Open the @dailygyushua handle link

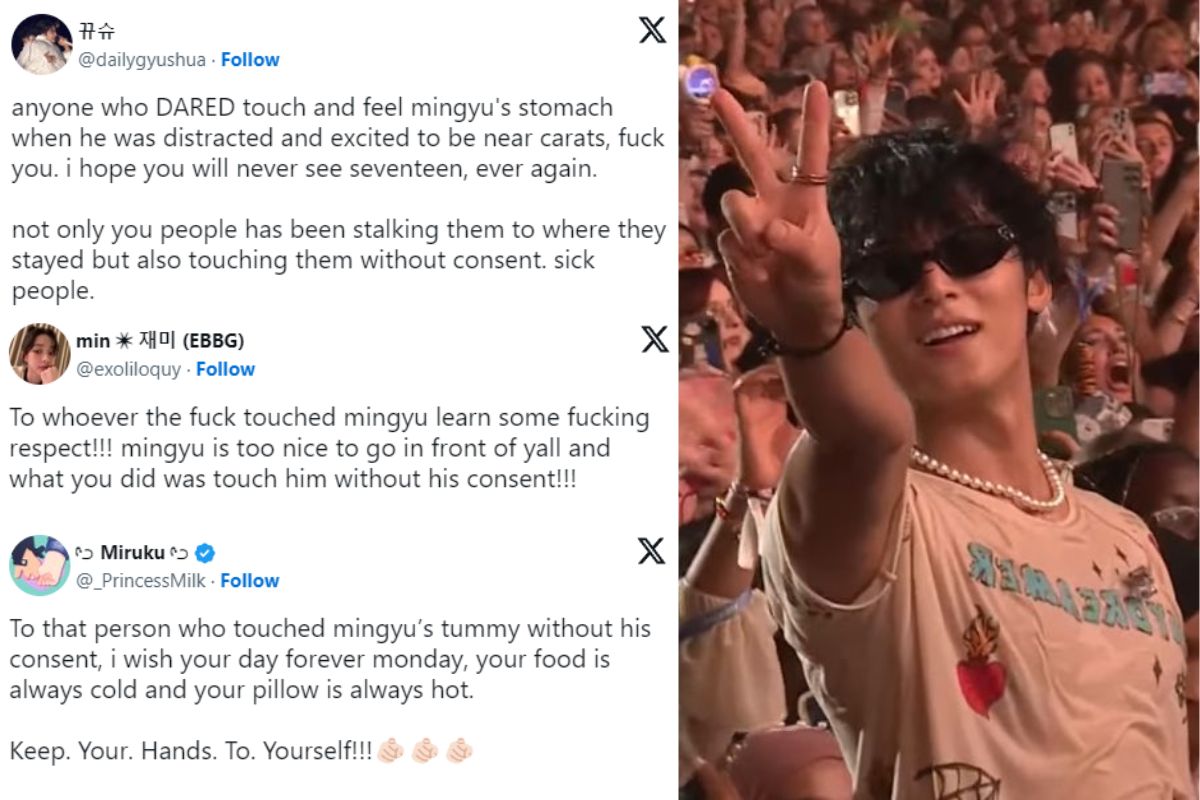pos(143,60)
